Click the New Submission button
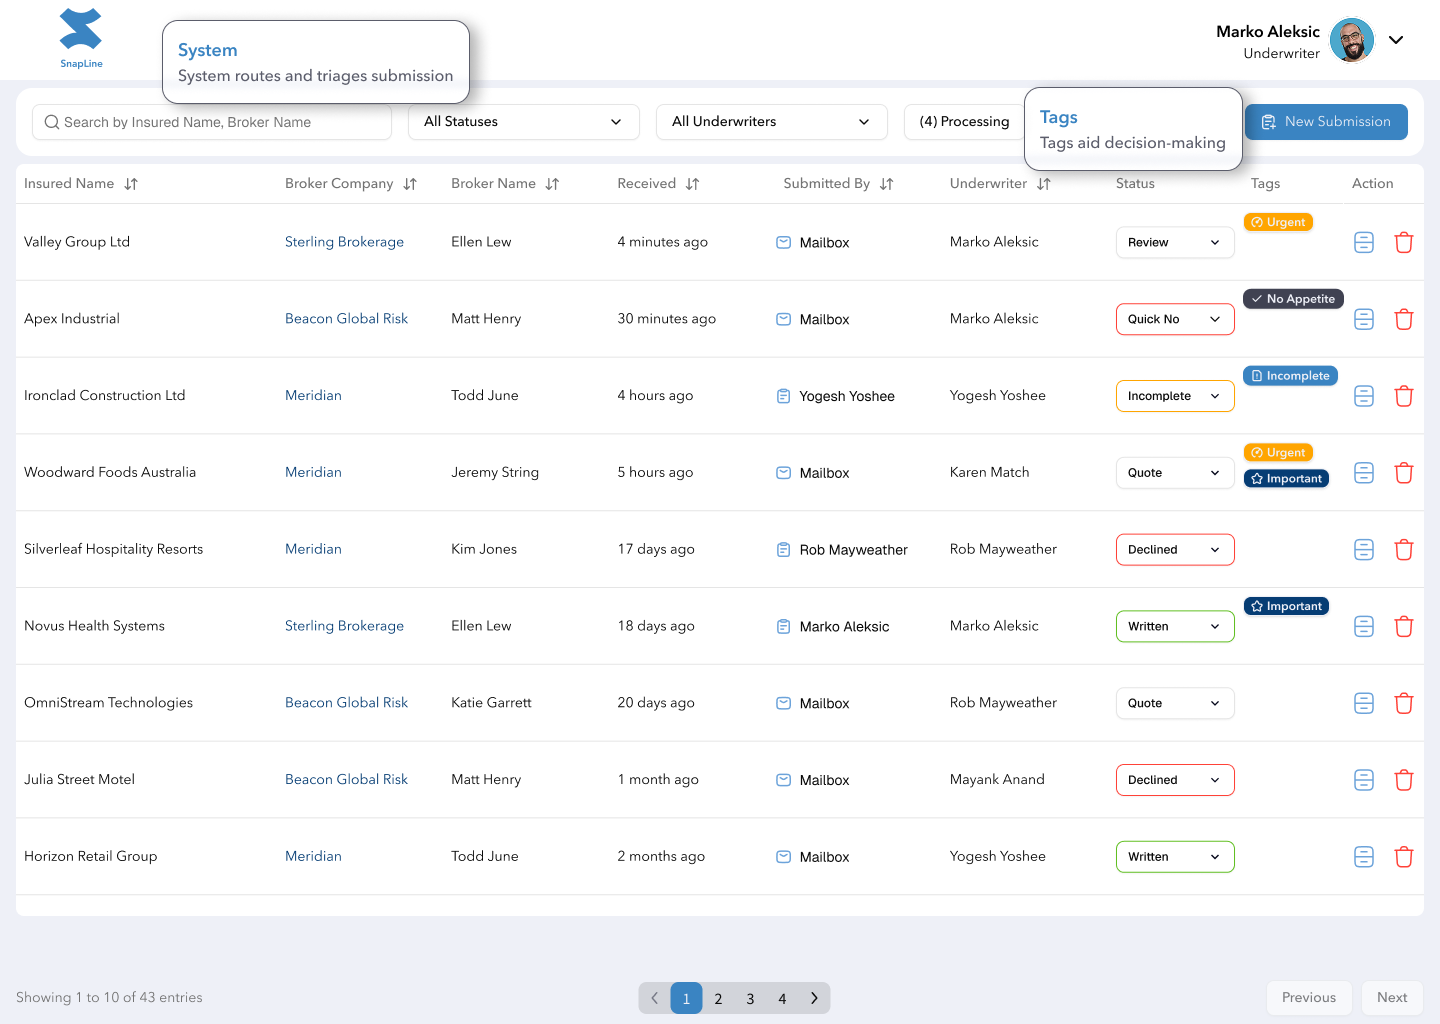Image resolution: width=1440 pixels, height=1024 pixels. [1326, 121]
